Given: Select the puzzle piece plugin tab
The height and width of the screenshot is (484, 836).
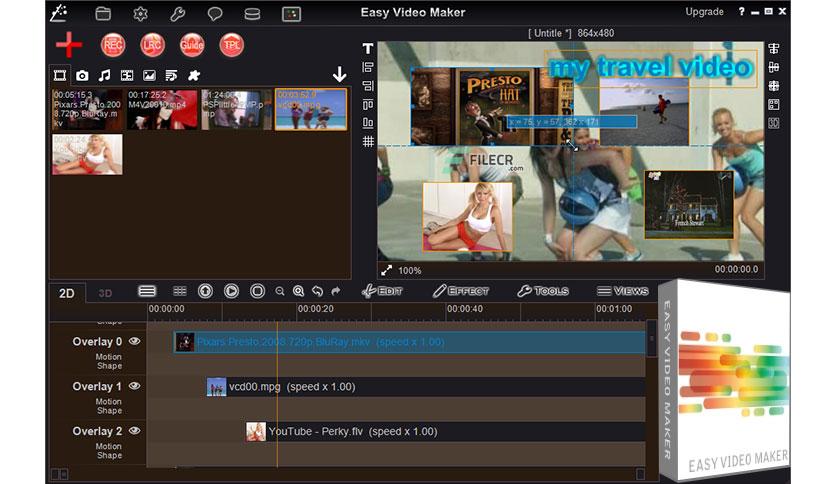Looking at the screenshot, I should [x=194, y=75].
